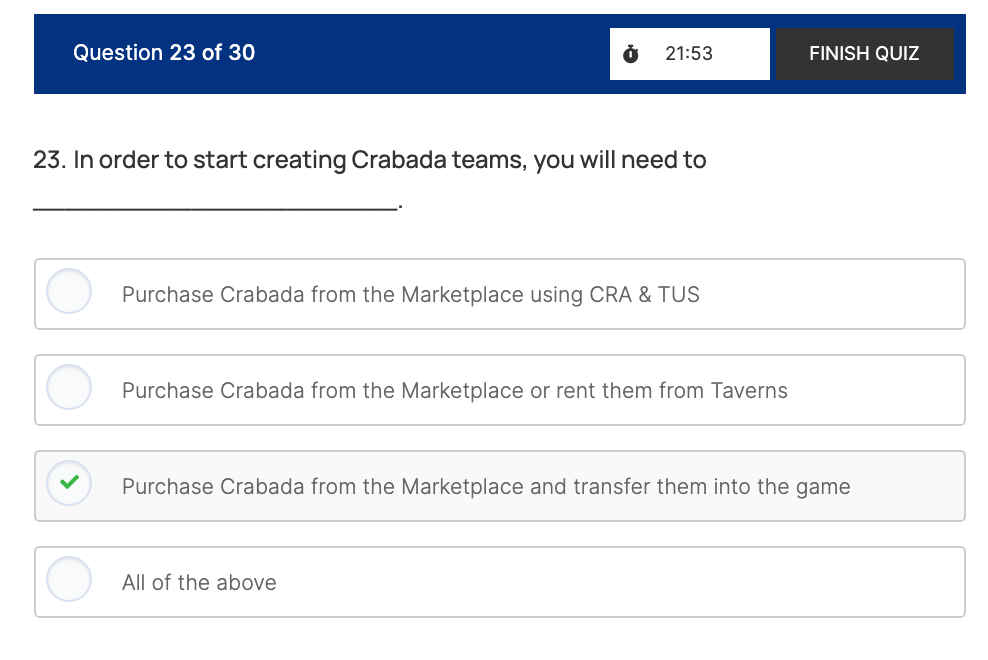Click the stopwatch icon beside the timer
Viewport: 988px width, 660px height.
point(631,54)
